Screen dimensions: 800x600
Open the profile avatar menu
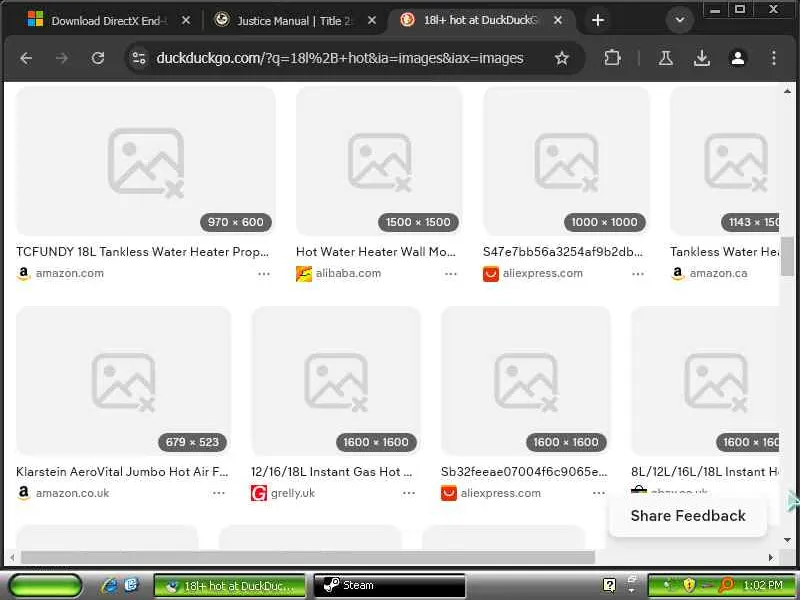point(738,58)
